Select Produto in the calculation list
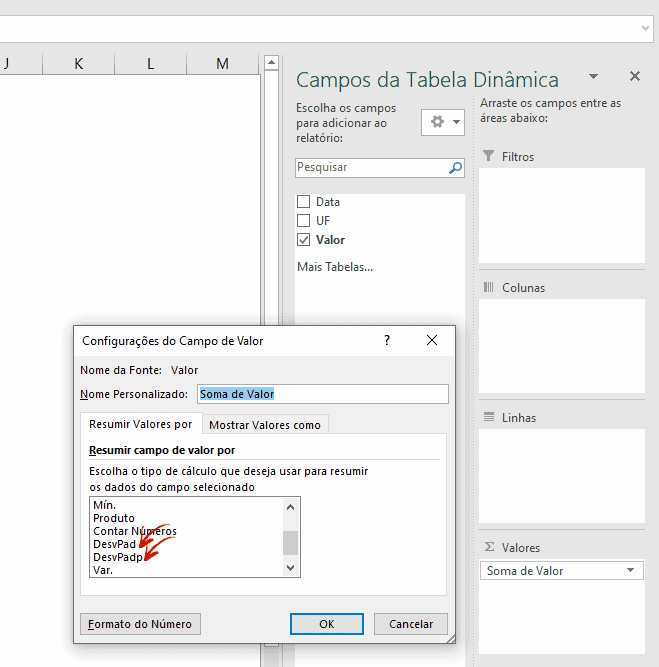This screenshot has height=667, width=659. coord(114,518)
